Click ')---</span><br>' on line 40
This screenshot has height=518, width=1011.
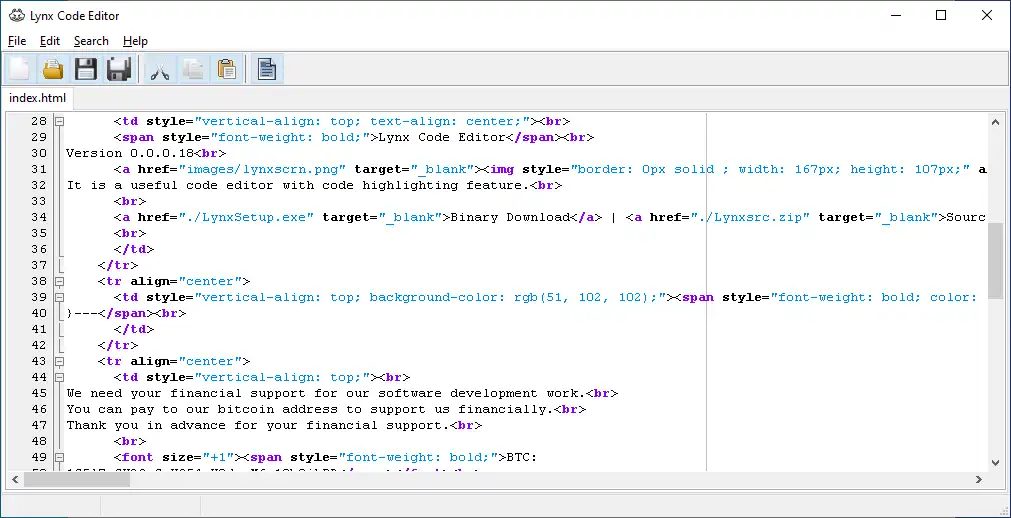pyautogui.click(x=126, y=314)
